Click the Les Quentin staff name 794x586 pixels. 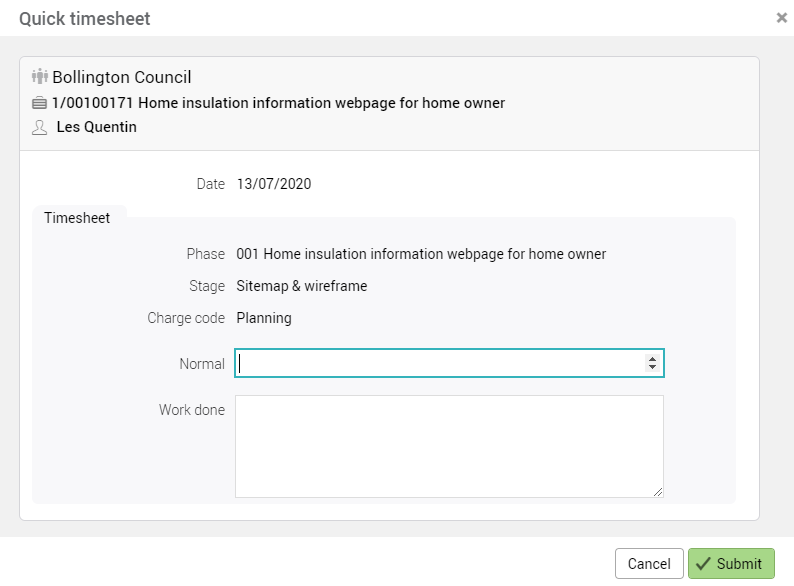tap(96, 128)
